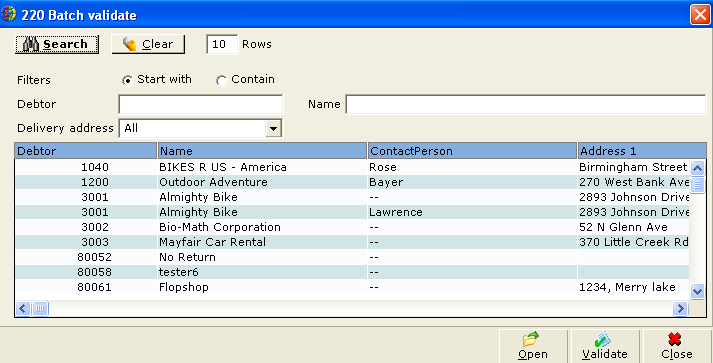The height and width of the screenshot is (363, 713).
Task: Select the Bio-Math Corporation row
Action: (352, 227)
